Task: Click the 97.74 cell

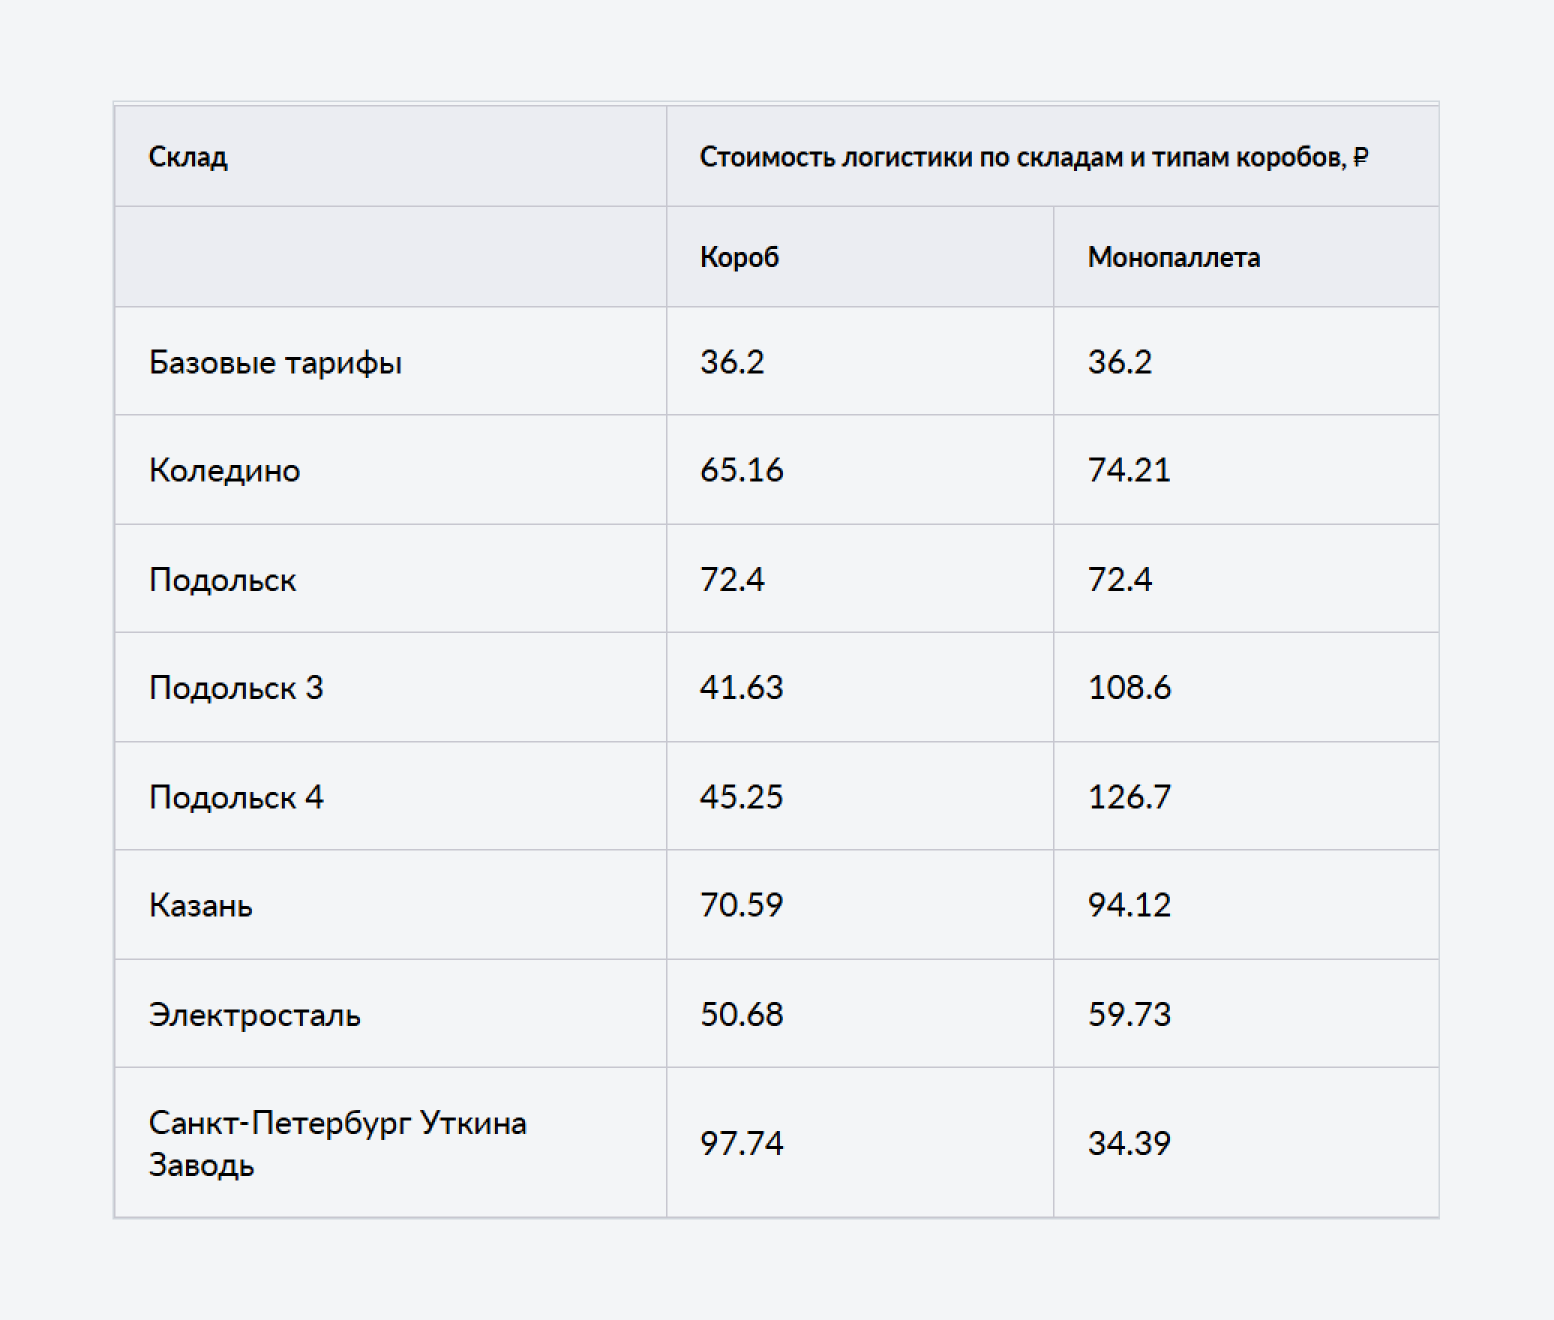Action: click(x=741, y=1143)
